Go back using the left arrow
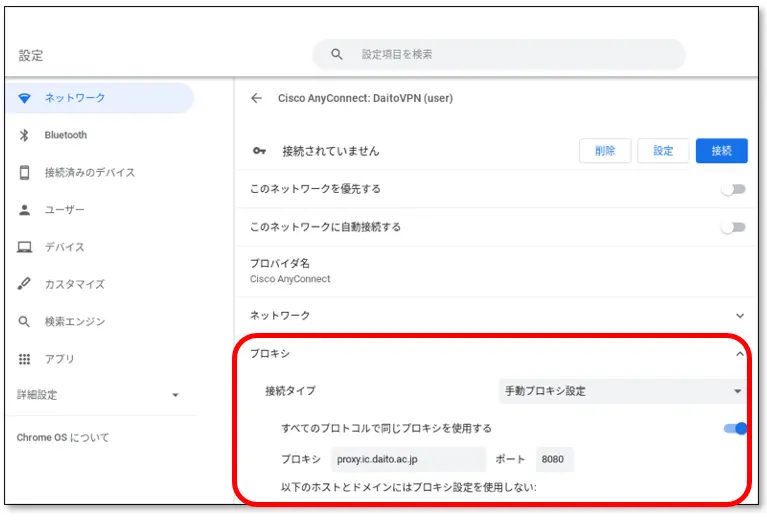 (257, 98)
